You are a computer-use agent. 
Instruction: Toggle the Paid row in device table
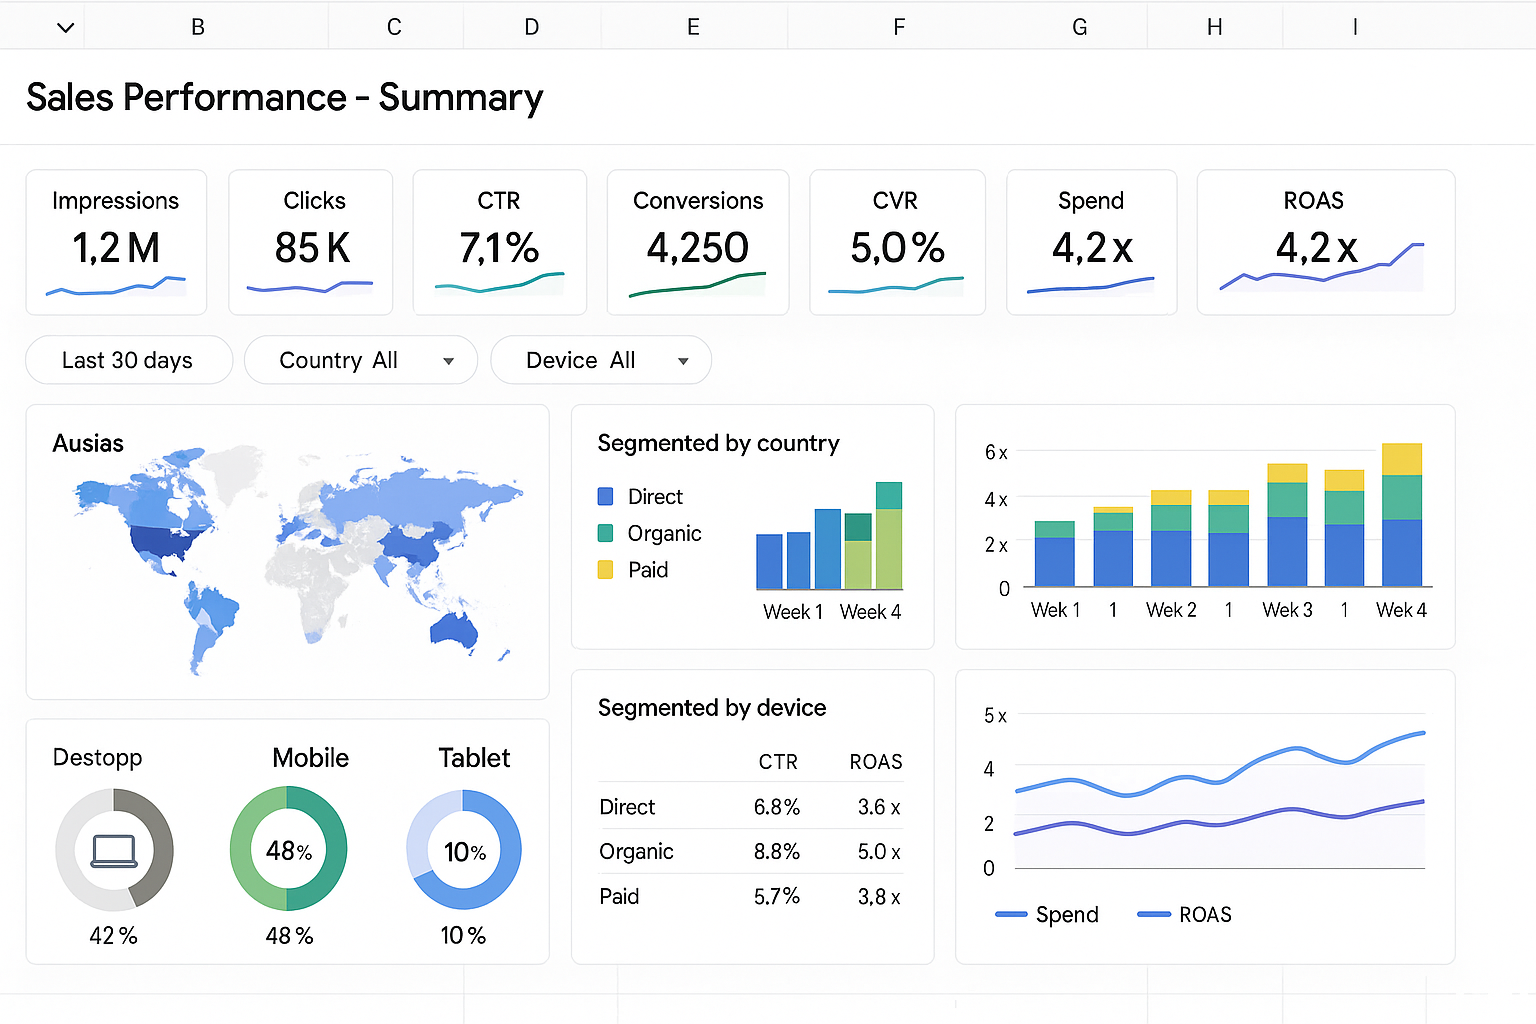pos(750,896)
